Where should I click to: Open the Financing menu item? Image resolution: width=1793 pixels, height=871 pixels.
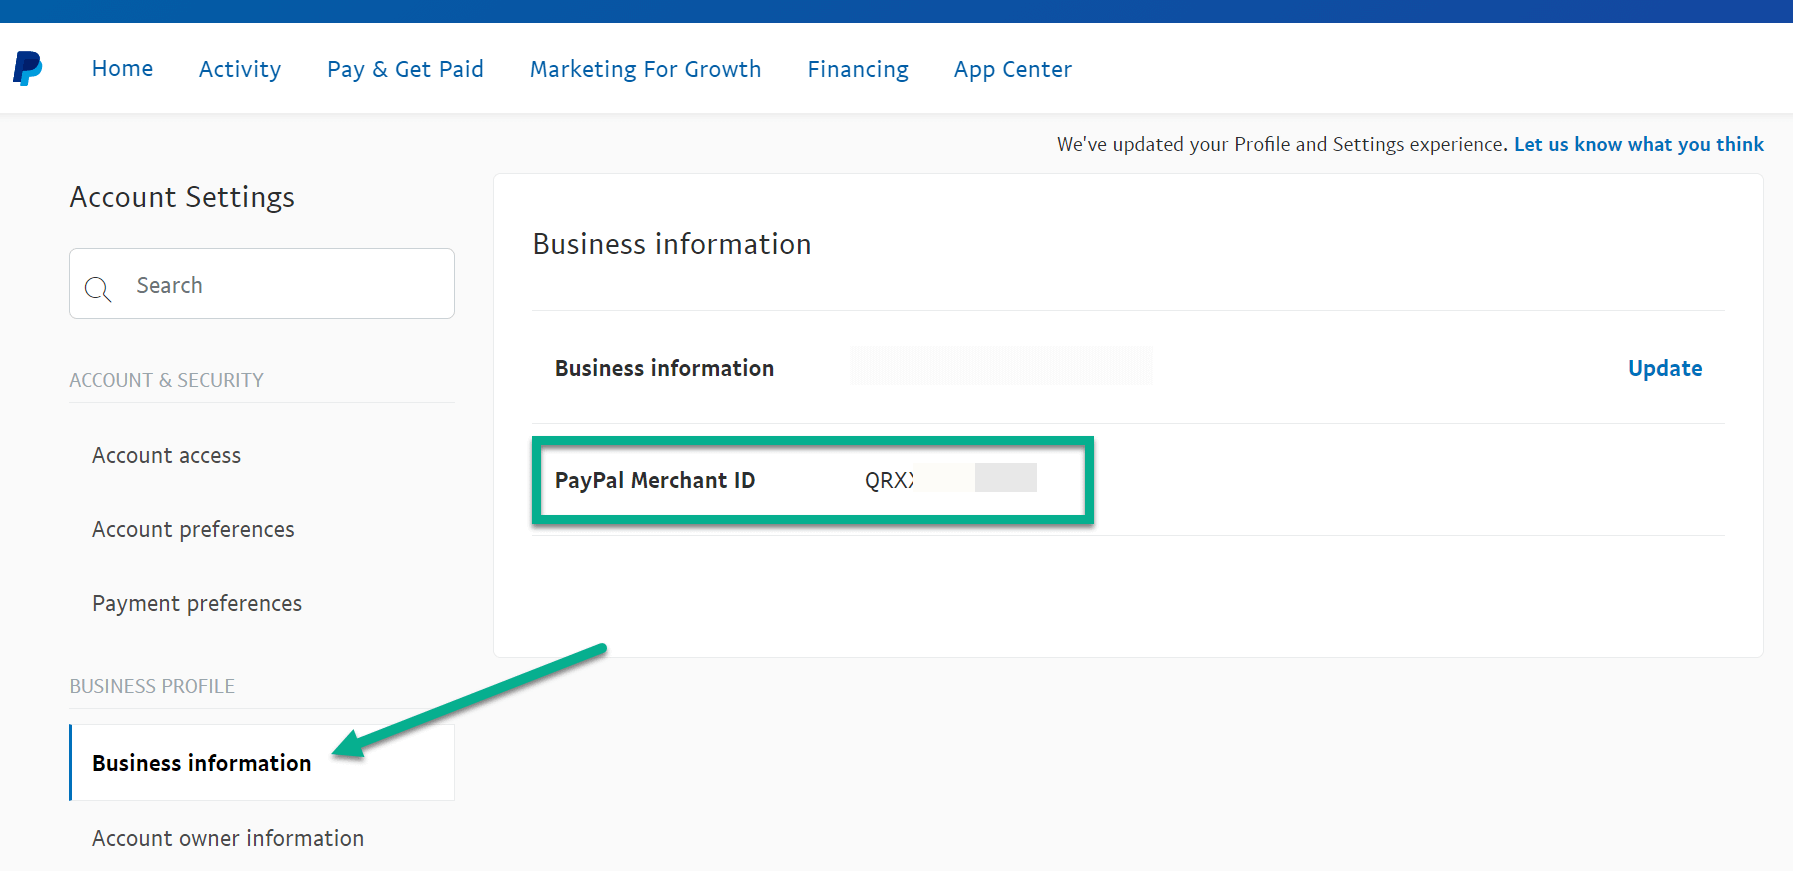point(858,69)
